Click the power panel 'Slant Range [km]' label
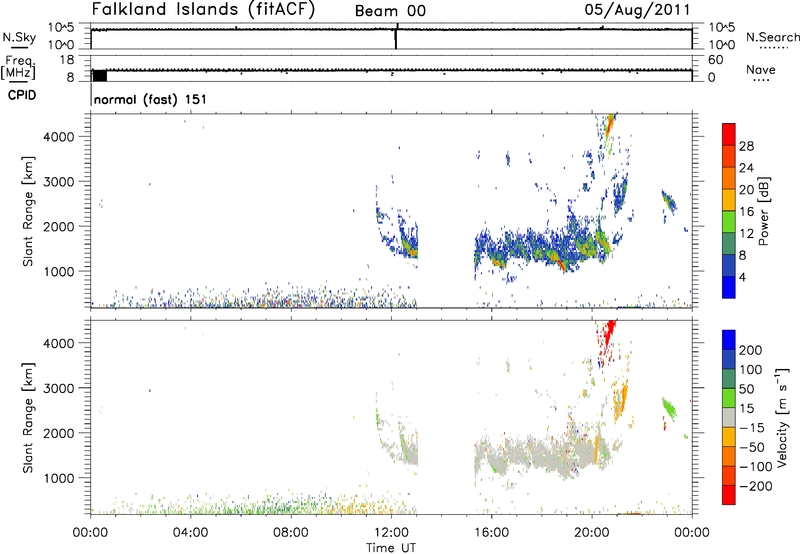800x554 pixels. tap(28, 211)
